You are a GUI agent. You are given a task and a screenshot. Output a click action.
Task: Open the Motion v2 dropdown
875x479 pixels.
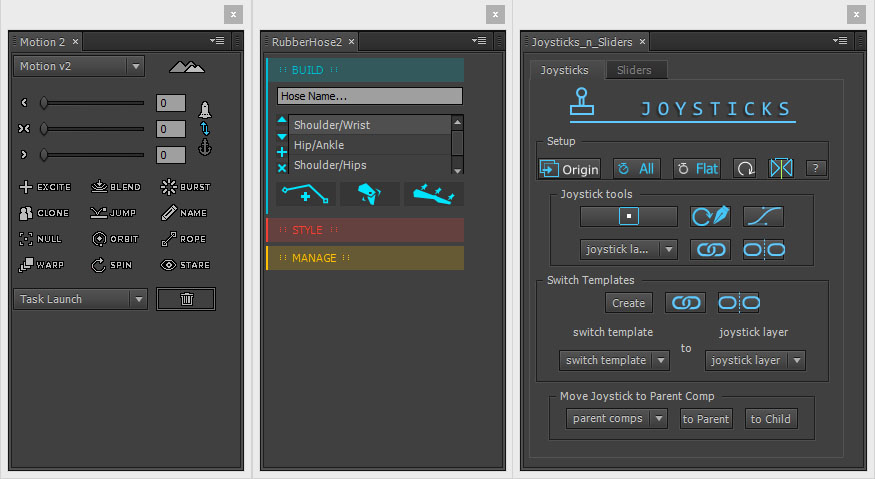[x=79, y=66]
